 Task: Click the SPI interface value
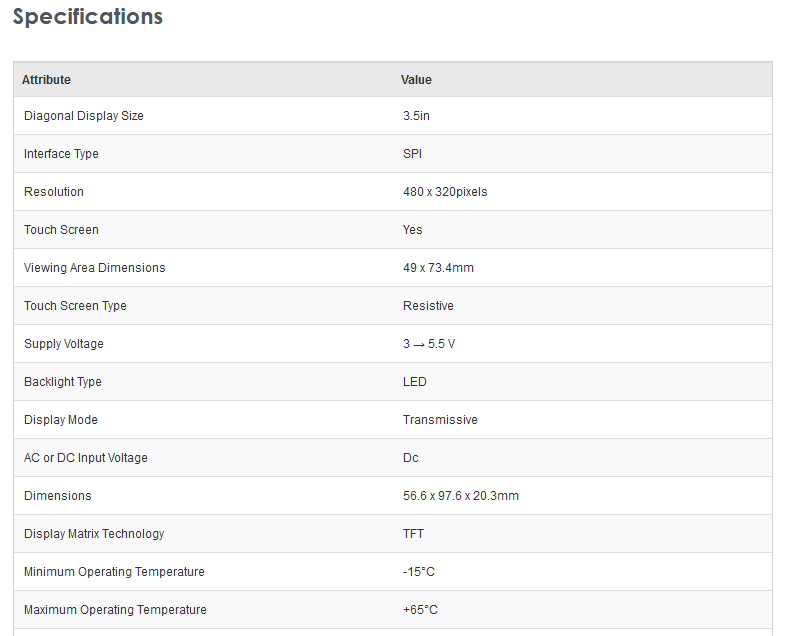(x=412, y=154)
